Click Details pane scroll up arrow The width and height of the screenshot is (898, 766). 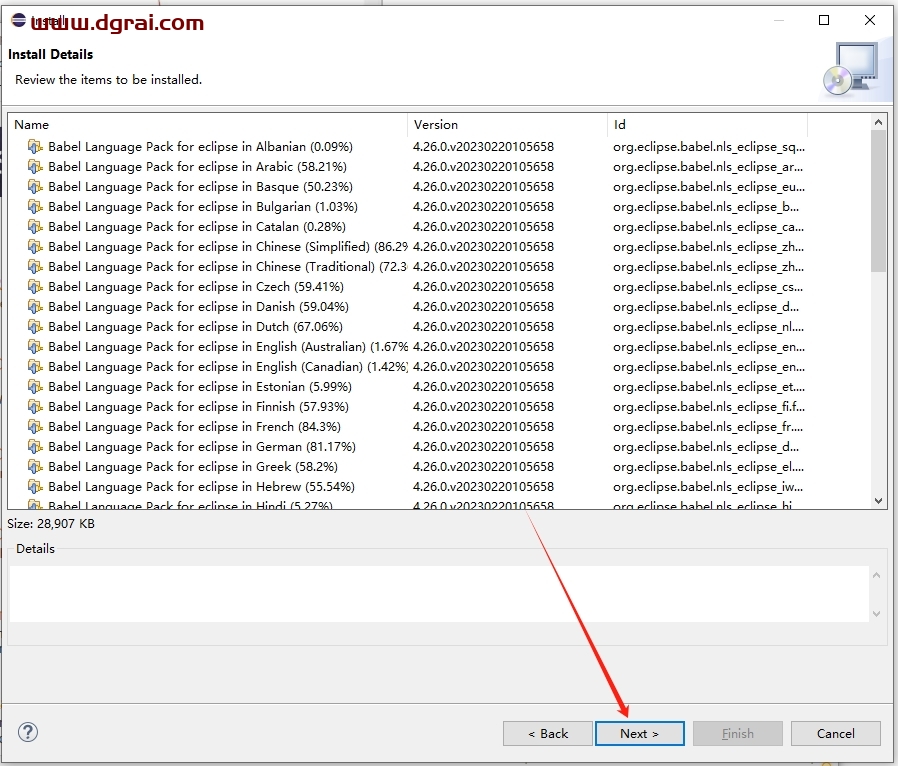tap(876, 575)
